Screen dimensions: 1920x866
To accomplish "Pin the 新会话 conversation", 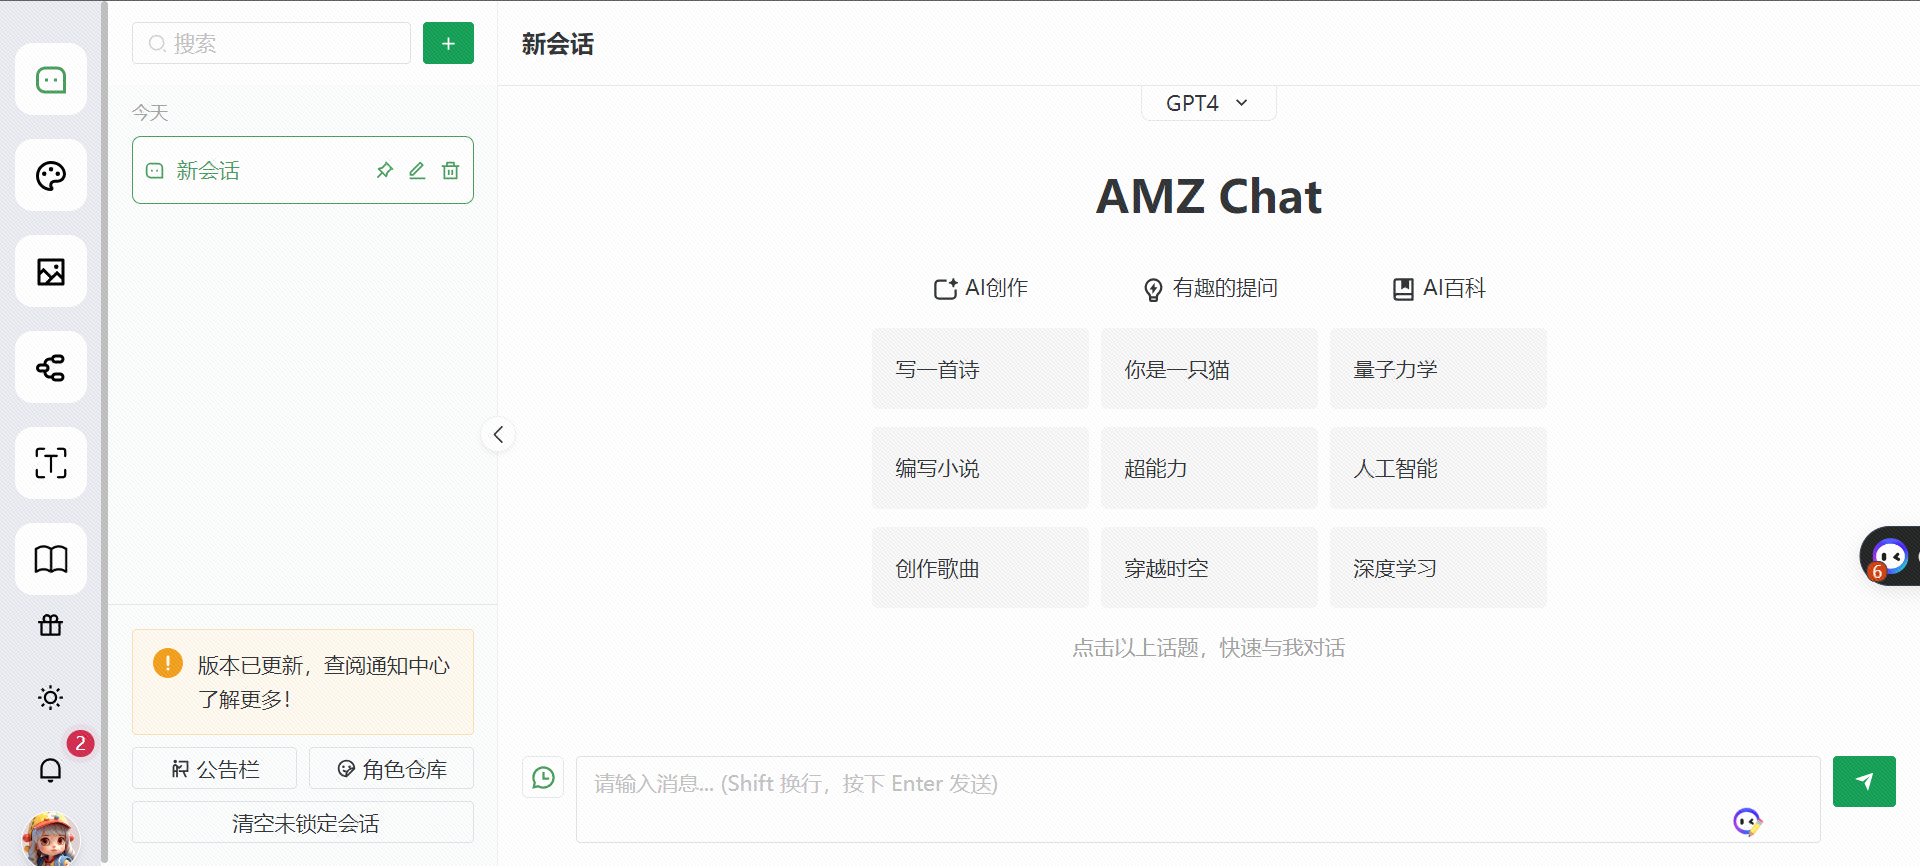I will pos(384,171).
